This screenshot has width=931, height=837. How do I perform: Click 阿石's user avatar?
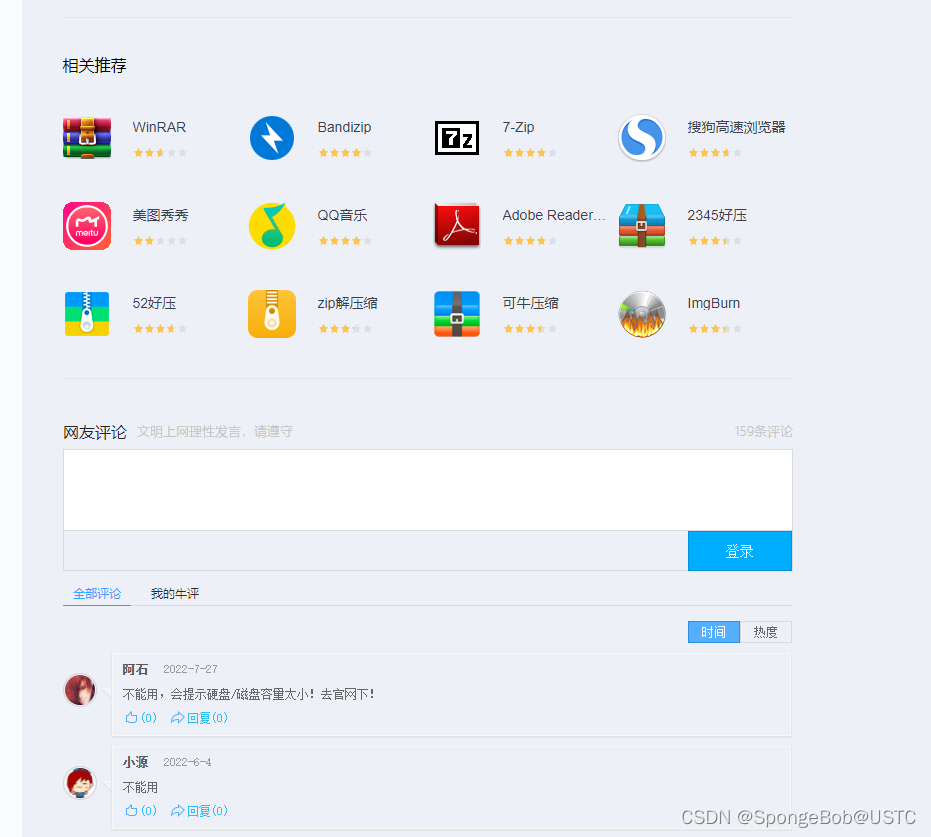coord(80,690)
